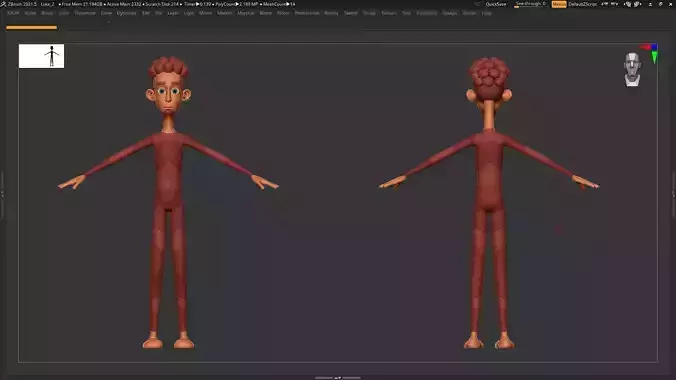
Task: Adjust the See-through slider
Action: click(x=530, y=4)
